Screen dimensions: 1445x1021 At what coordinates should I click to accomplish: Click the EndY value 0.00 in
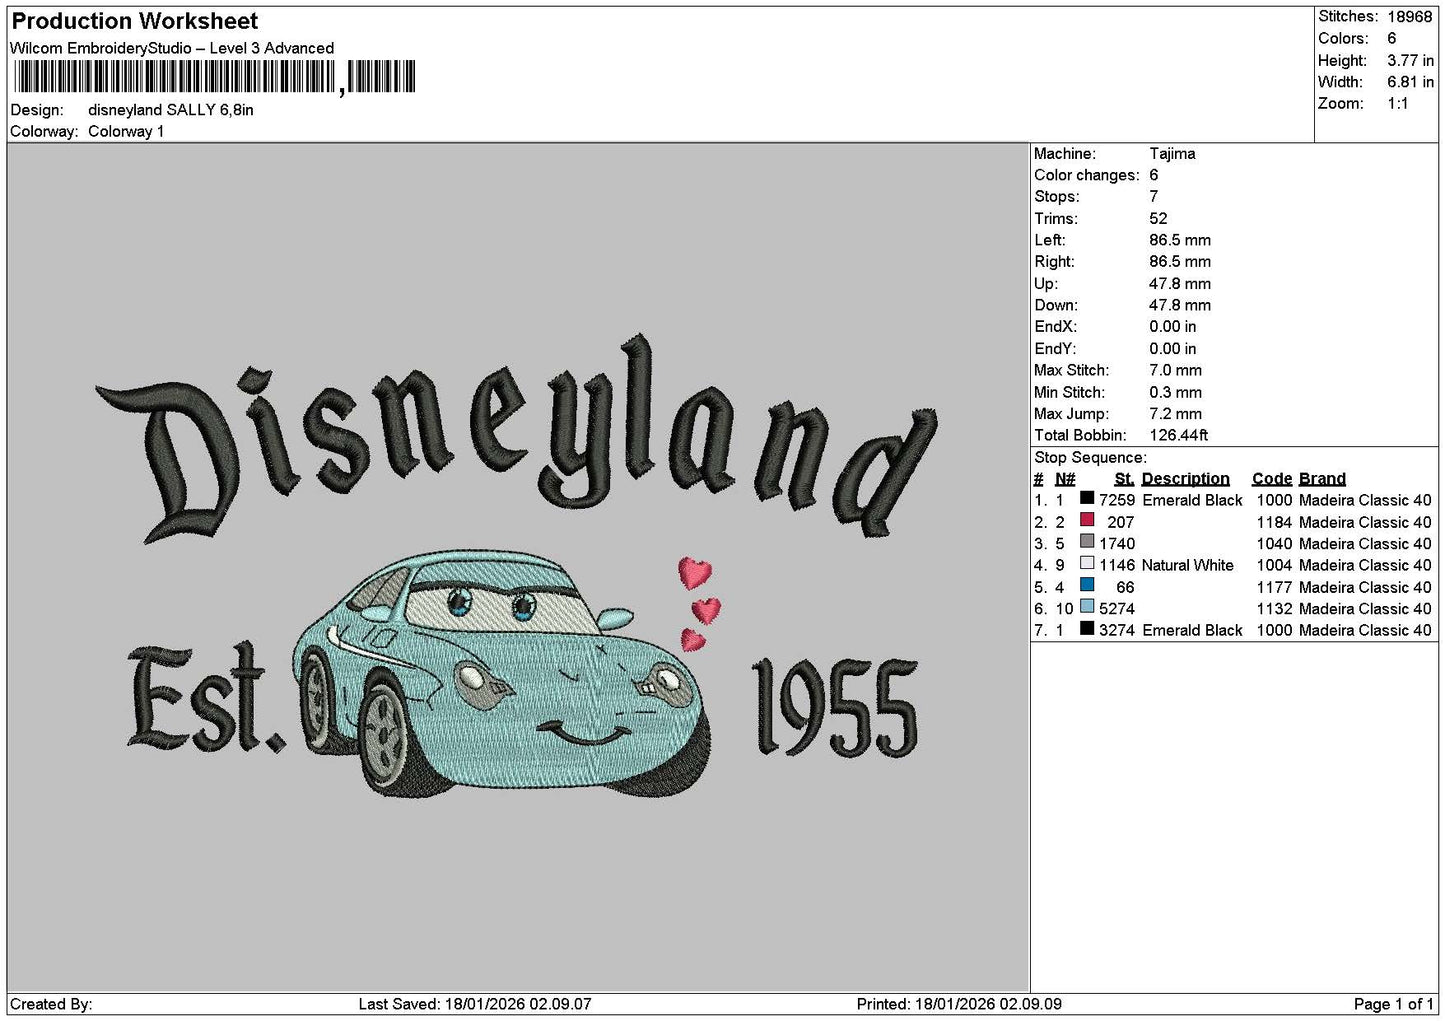(1173, 349)
